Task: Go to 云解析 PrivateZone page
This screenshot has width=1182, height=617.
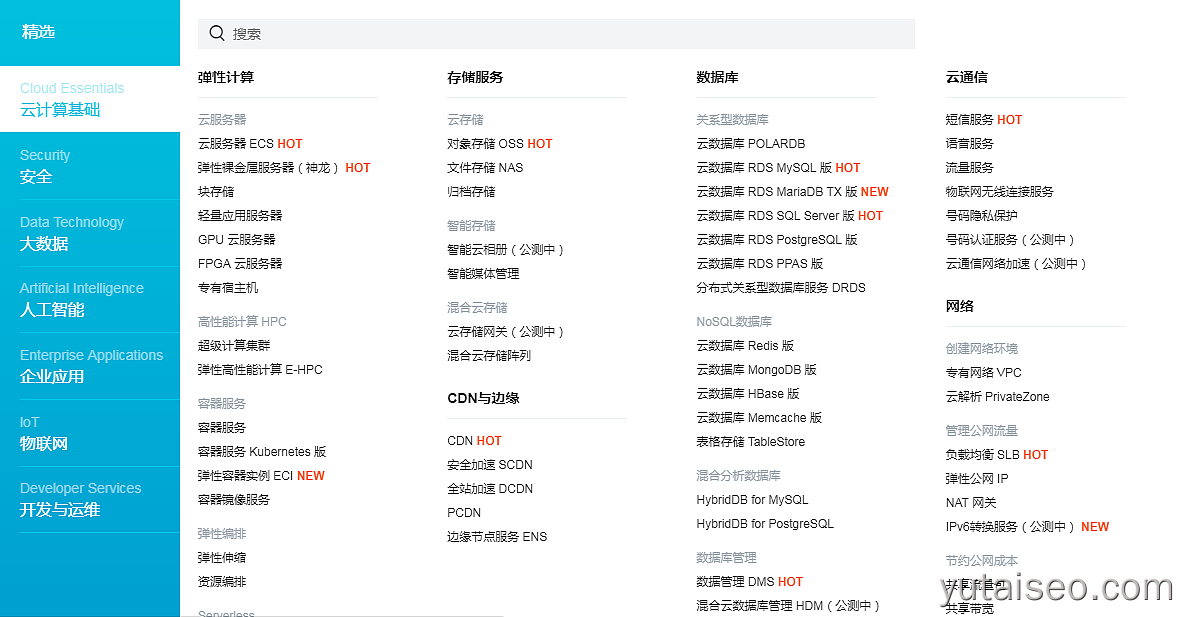Action: pyautogui.click(x=997, y=397)
